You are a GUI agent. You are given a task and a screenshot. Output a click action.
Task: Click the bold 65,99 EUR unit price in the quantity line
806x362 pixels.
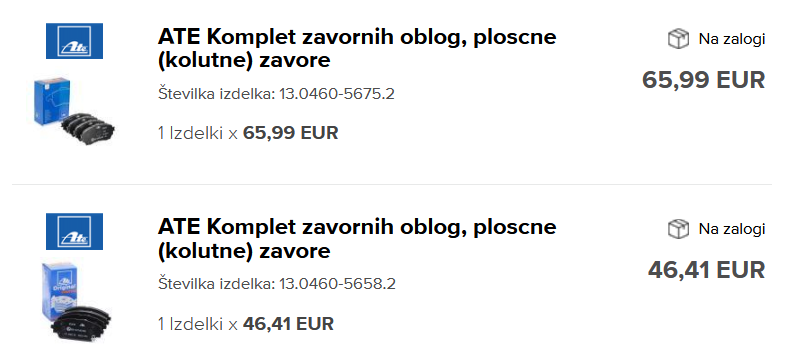(290, 133)
